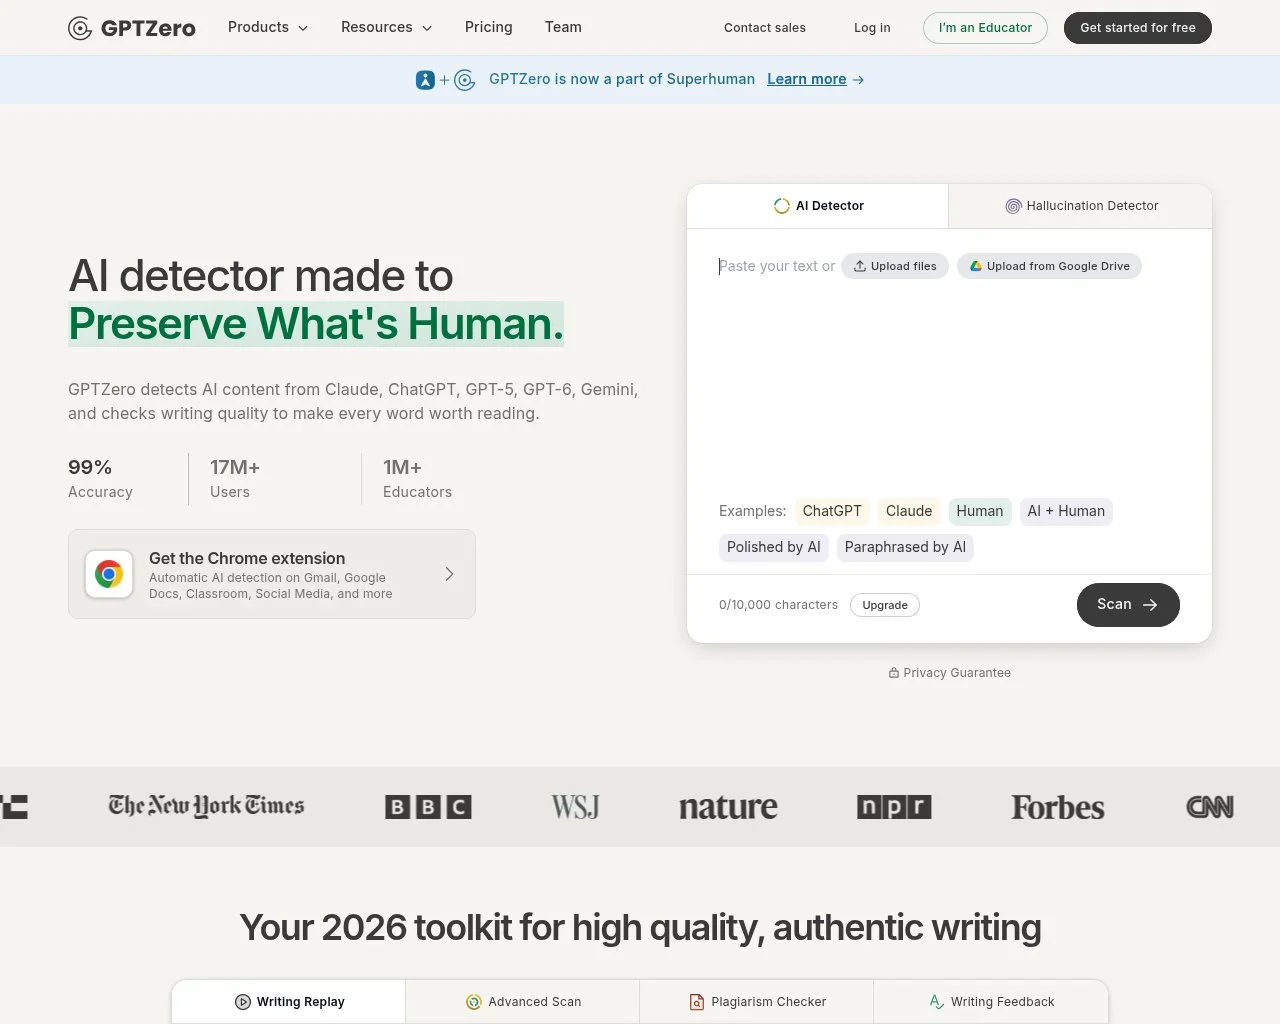Screen dimensions: 1280x1024
Task: Click the Writing Feedback pen icon
Action: 937,1002
